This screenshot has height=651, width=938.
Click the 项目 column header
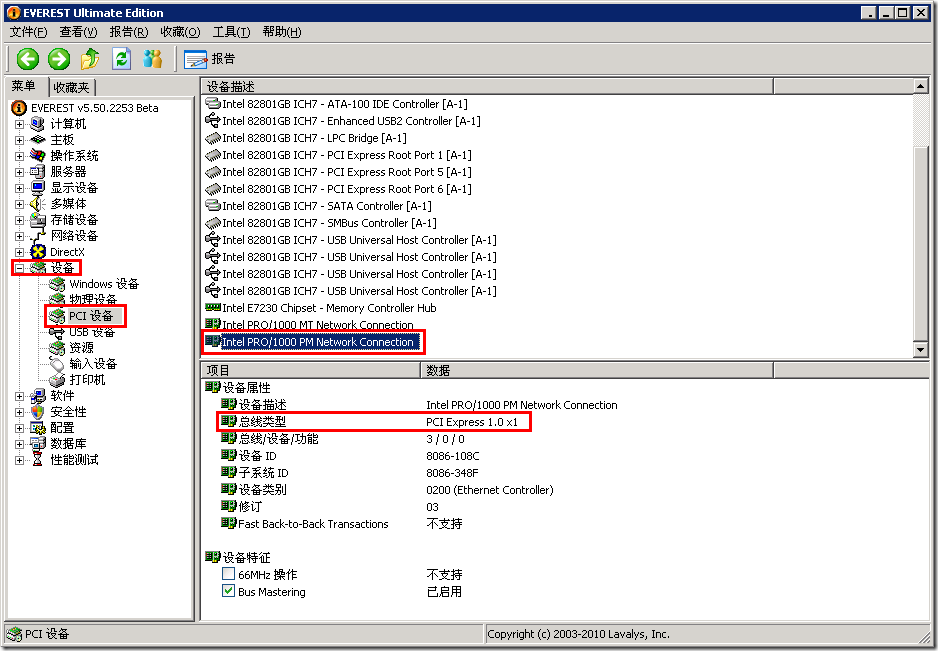(x=310, y=370)
